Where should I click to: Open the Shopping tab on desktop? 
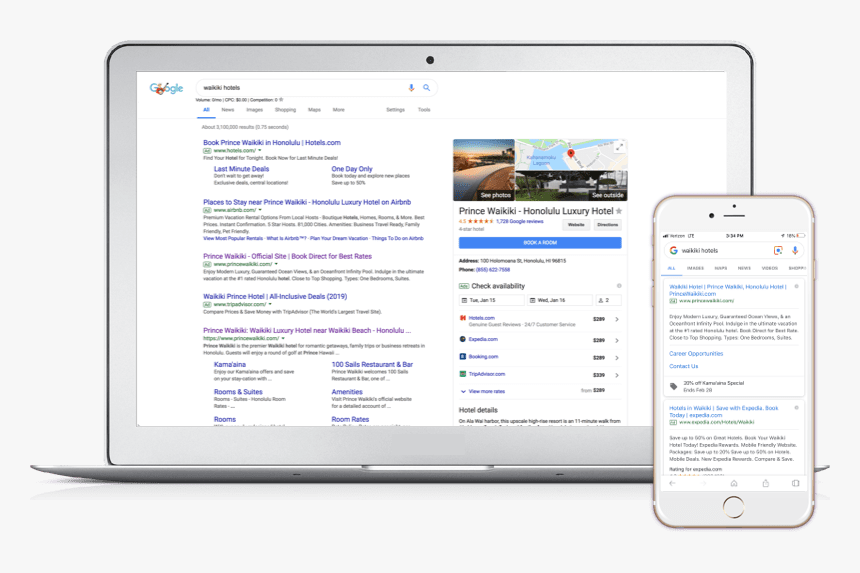(x=285, y=110)
